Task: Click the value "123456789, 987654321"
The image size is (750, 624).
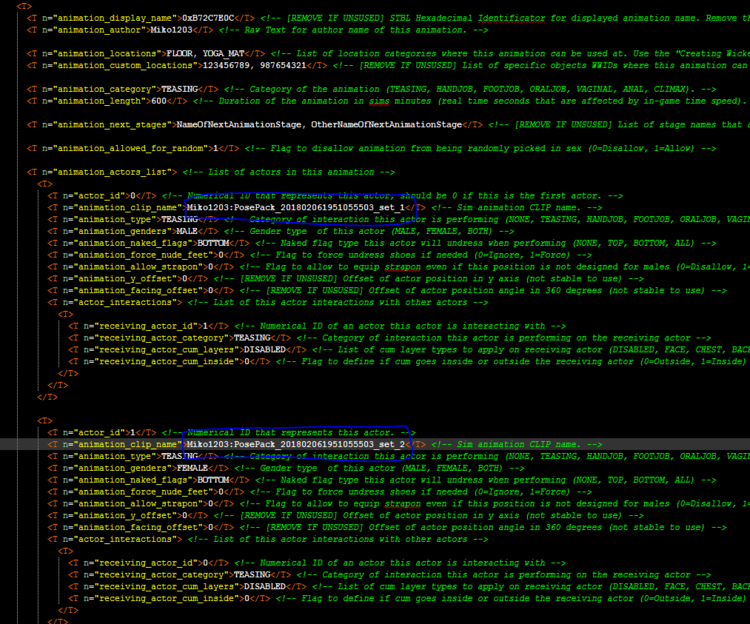Action: (x=254, y=66)
